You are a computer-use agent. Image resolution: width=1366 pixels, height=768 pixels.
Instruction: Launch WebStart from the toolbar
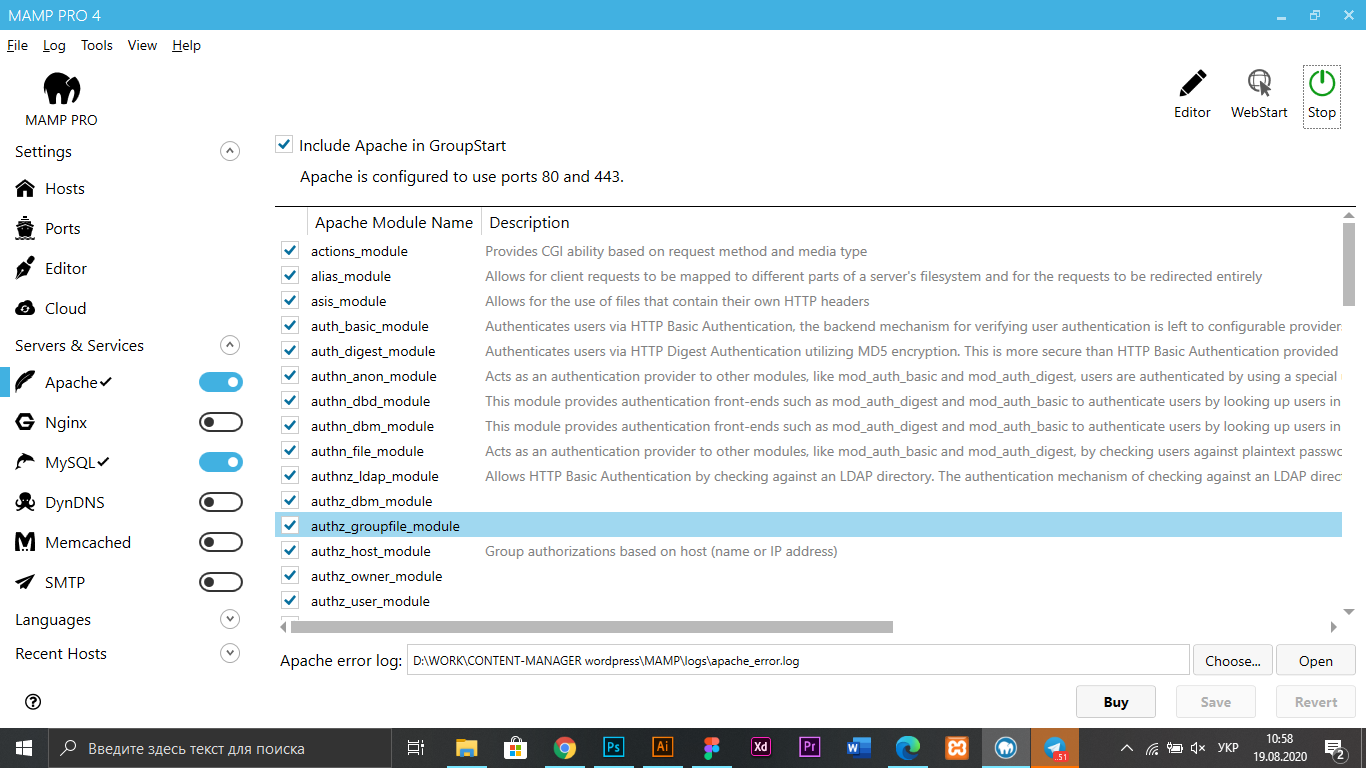tap(1259, 83)
